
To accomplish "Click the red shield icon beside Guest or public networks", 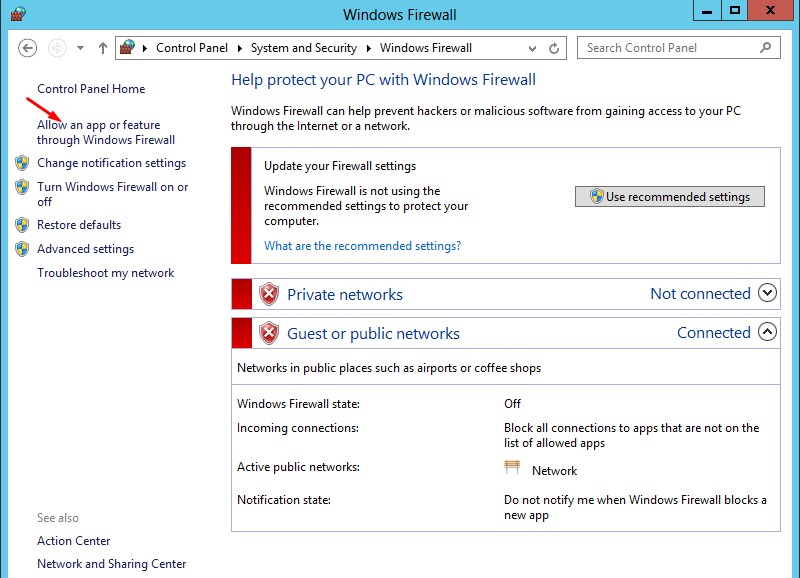I will tap(269, 333).
